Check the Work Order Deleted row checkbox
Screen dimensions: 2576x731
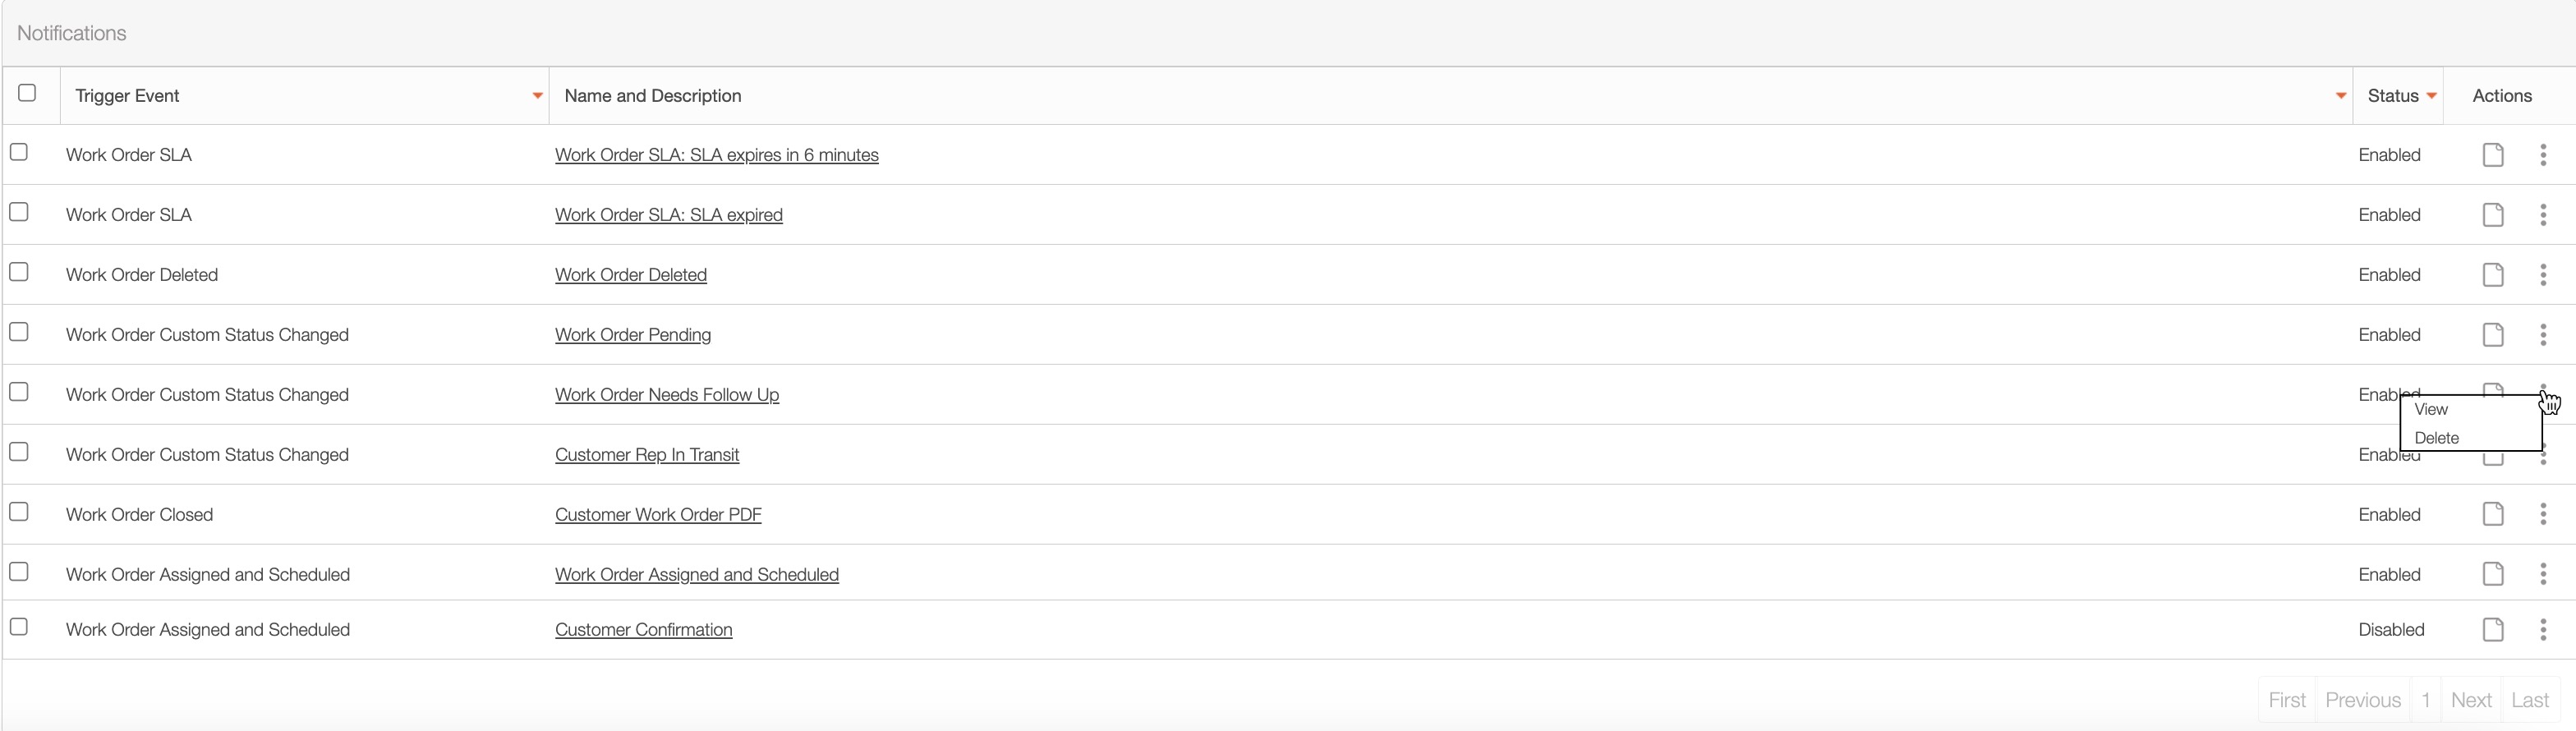coord(19,272)
